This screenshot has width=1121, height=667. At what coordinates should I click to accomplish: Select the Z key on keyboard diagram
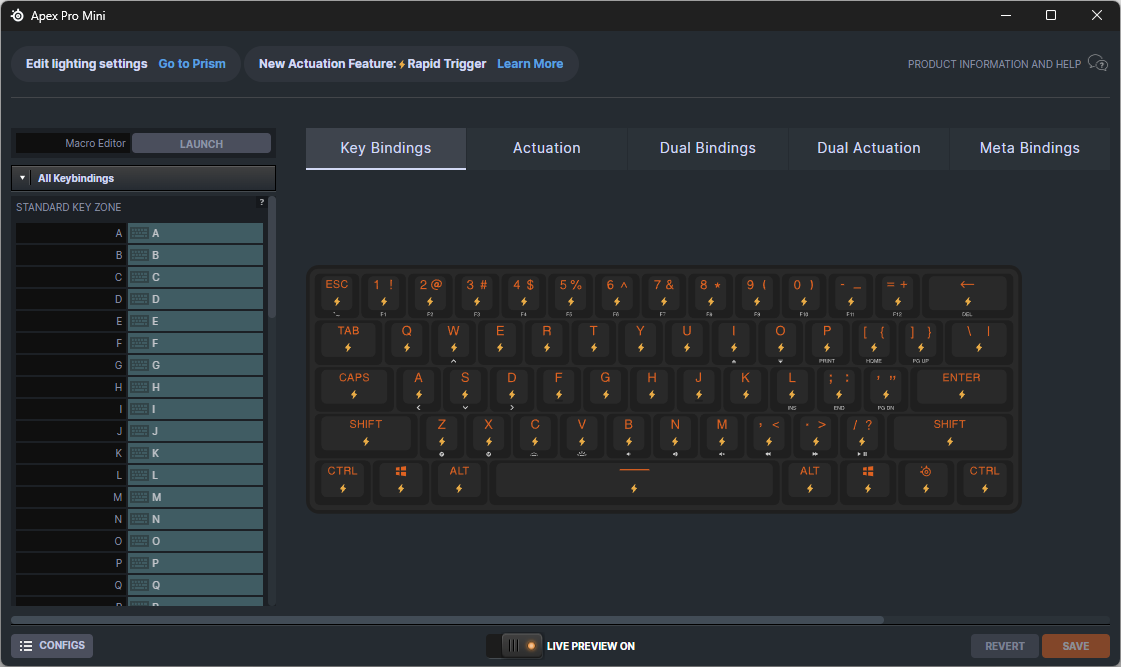(442, 435)
